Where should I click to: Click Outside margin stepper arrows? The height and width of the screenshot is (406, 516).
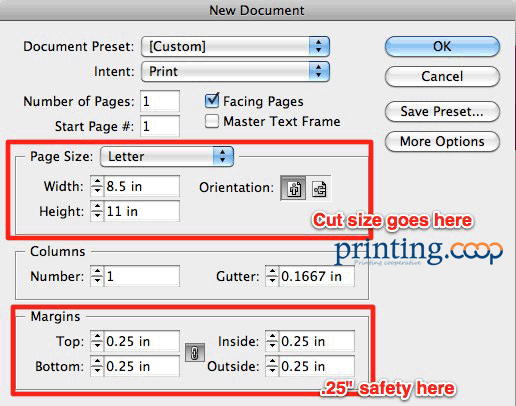click(272, 366)
